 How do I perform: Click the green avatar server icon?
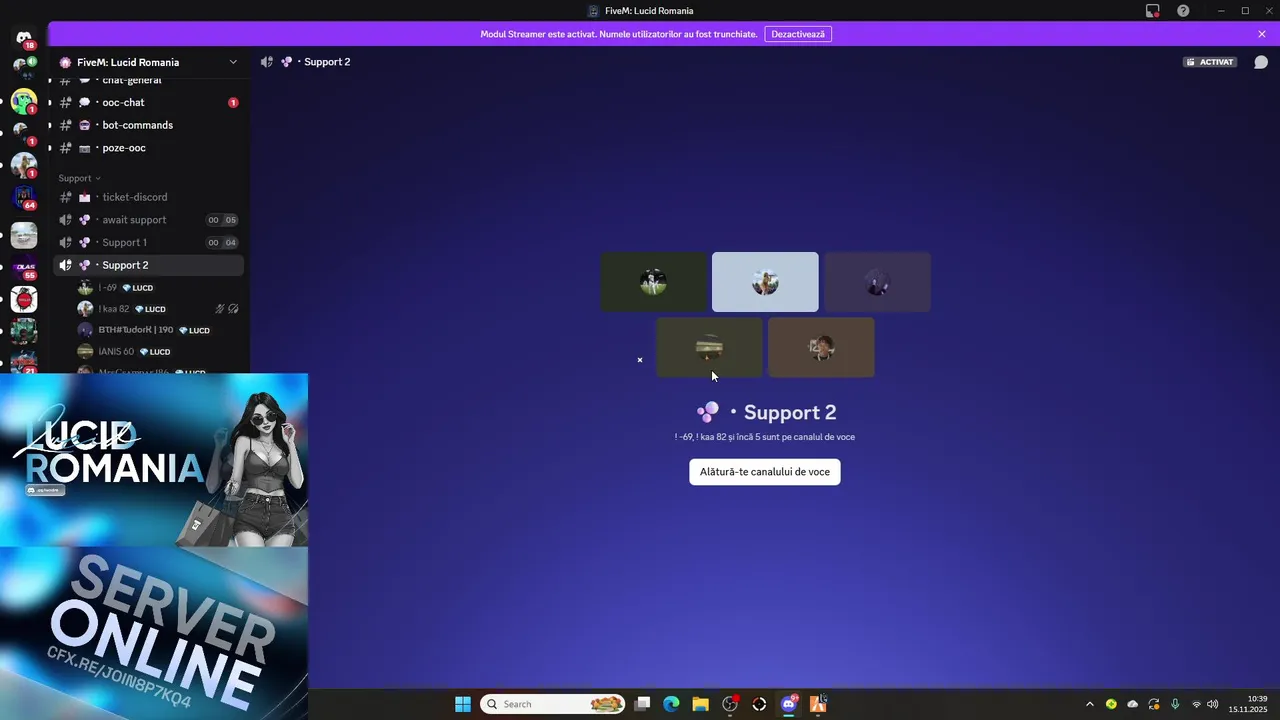coord(24,102)
